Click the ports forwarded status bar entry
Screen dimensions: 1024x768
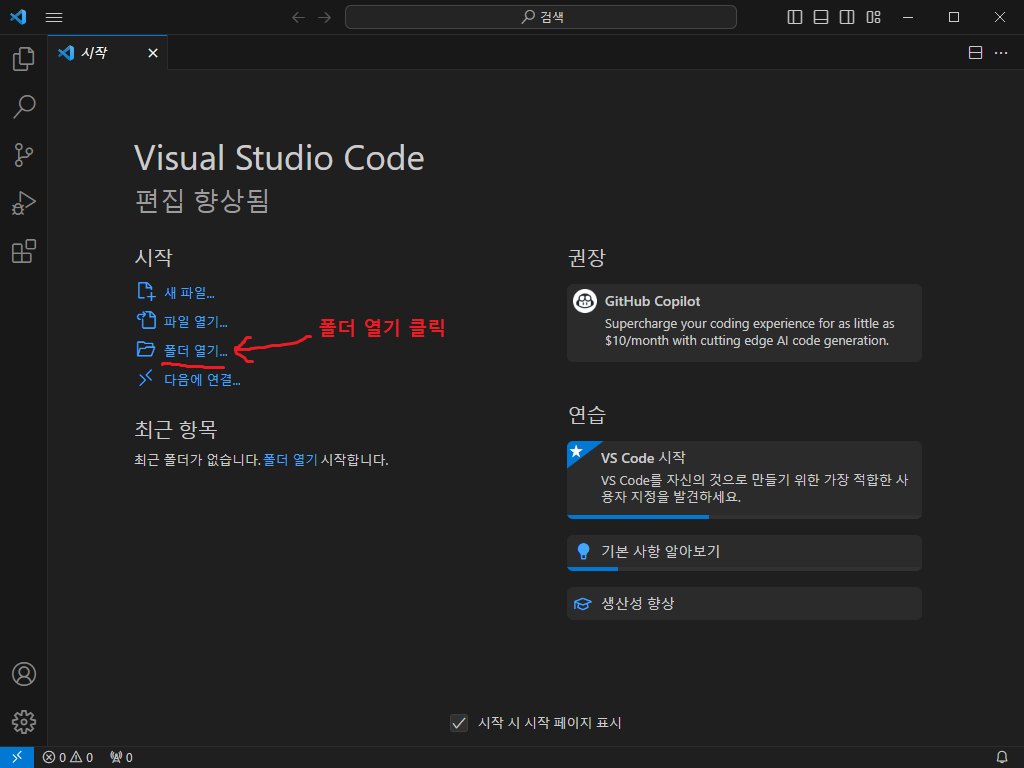click(x=121, y=758)
